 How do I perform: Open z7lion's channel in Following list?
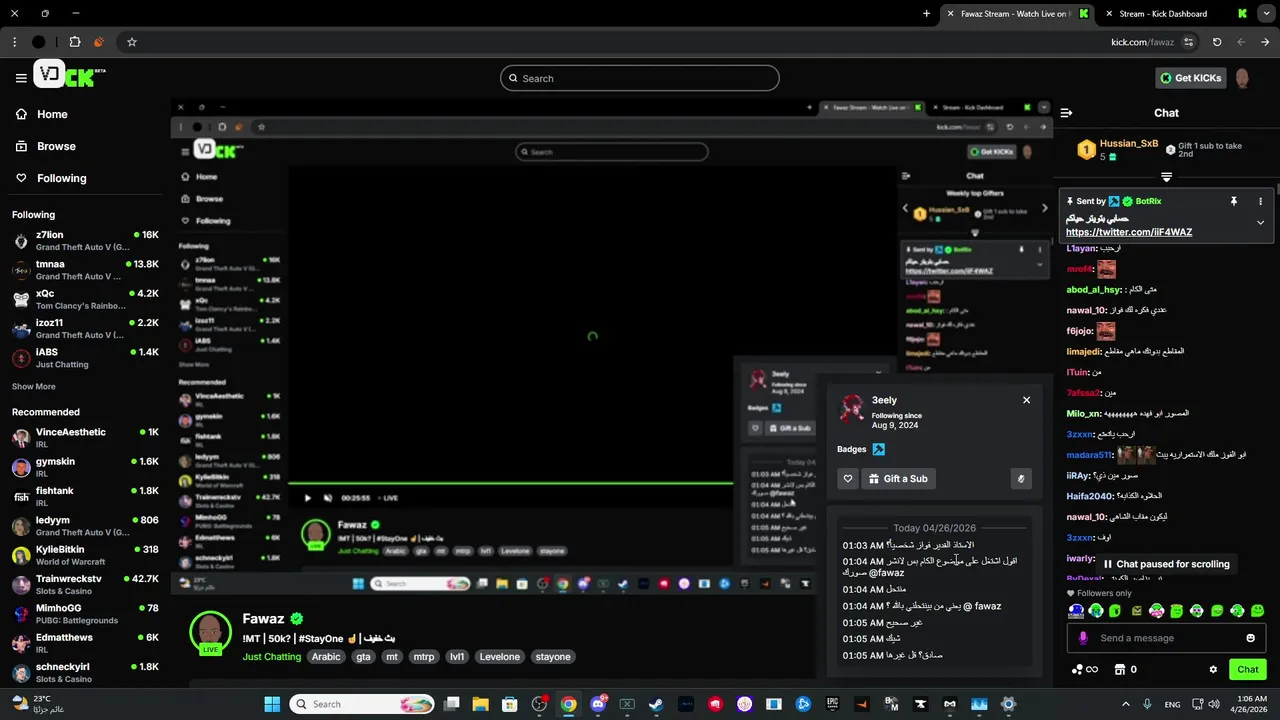click(85, 240)
